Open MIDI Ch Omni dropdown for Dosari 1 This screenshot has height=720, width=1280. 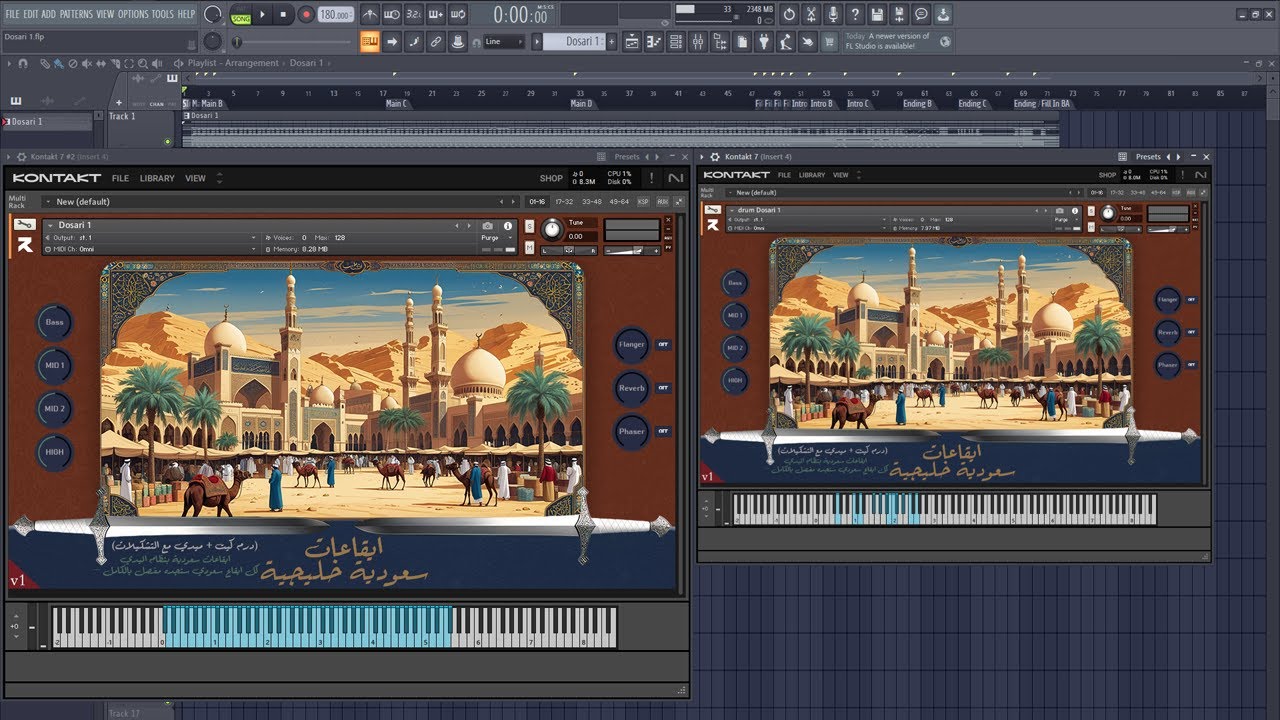[x=150, y=249]
